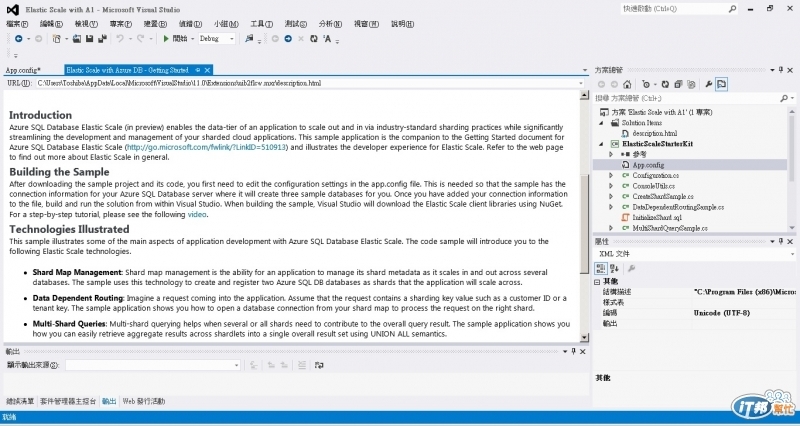Switch to the Web 發行活動 tab
This screenshot has height=426, width=800.
tap(143, 402)
